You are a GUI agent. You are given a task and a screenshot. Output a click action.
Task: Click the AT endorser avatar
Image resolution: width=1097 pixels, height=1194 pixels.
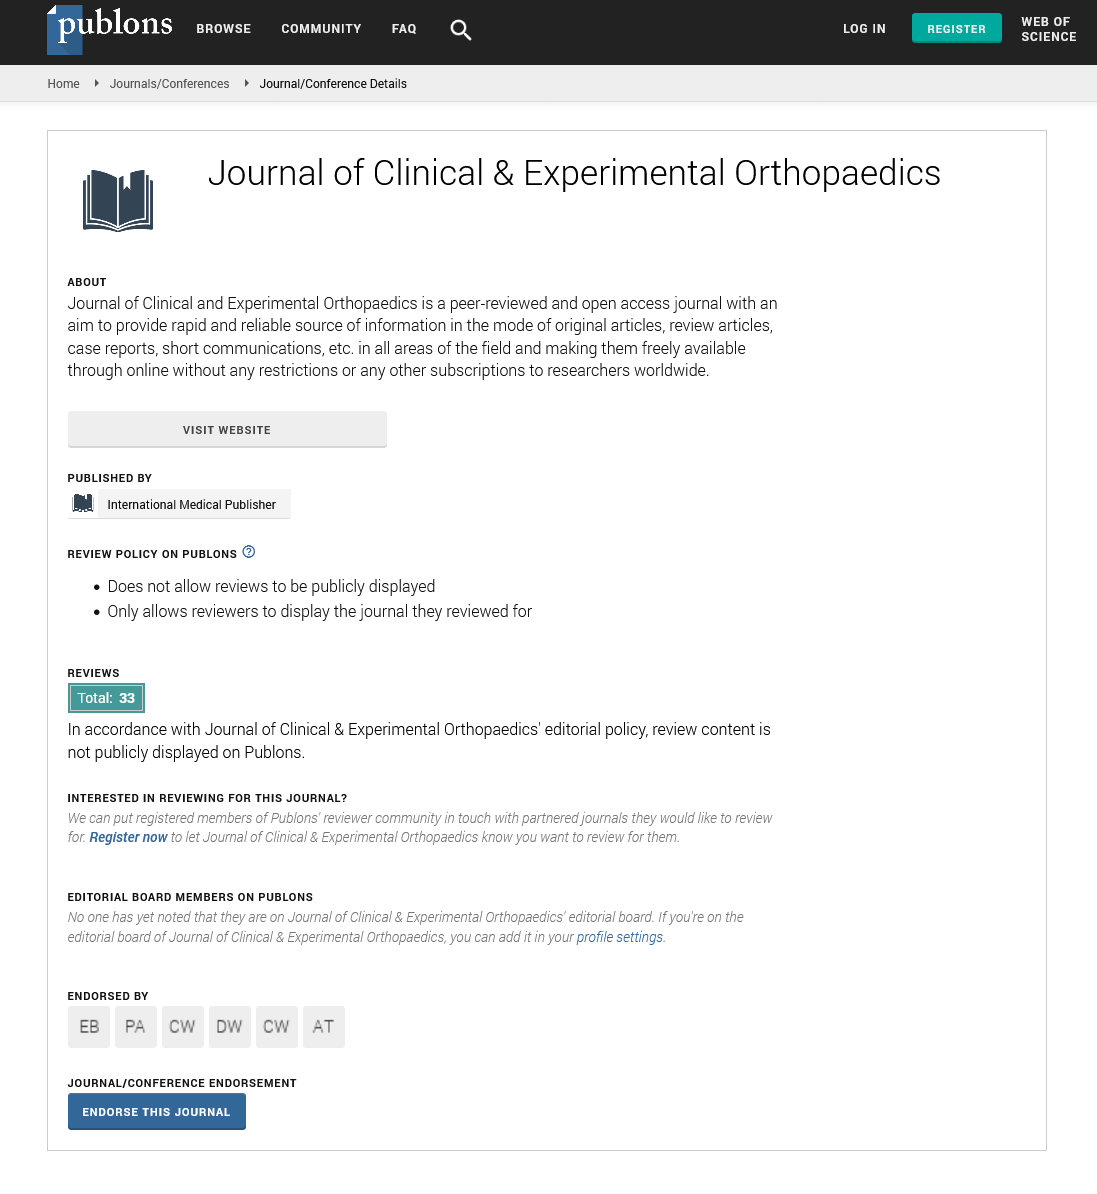coord(323,1027)
